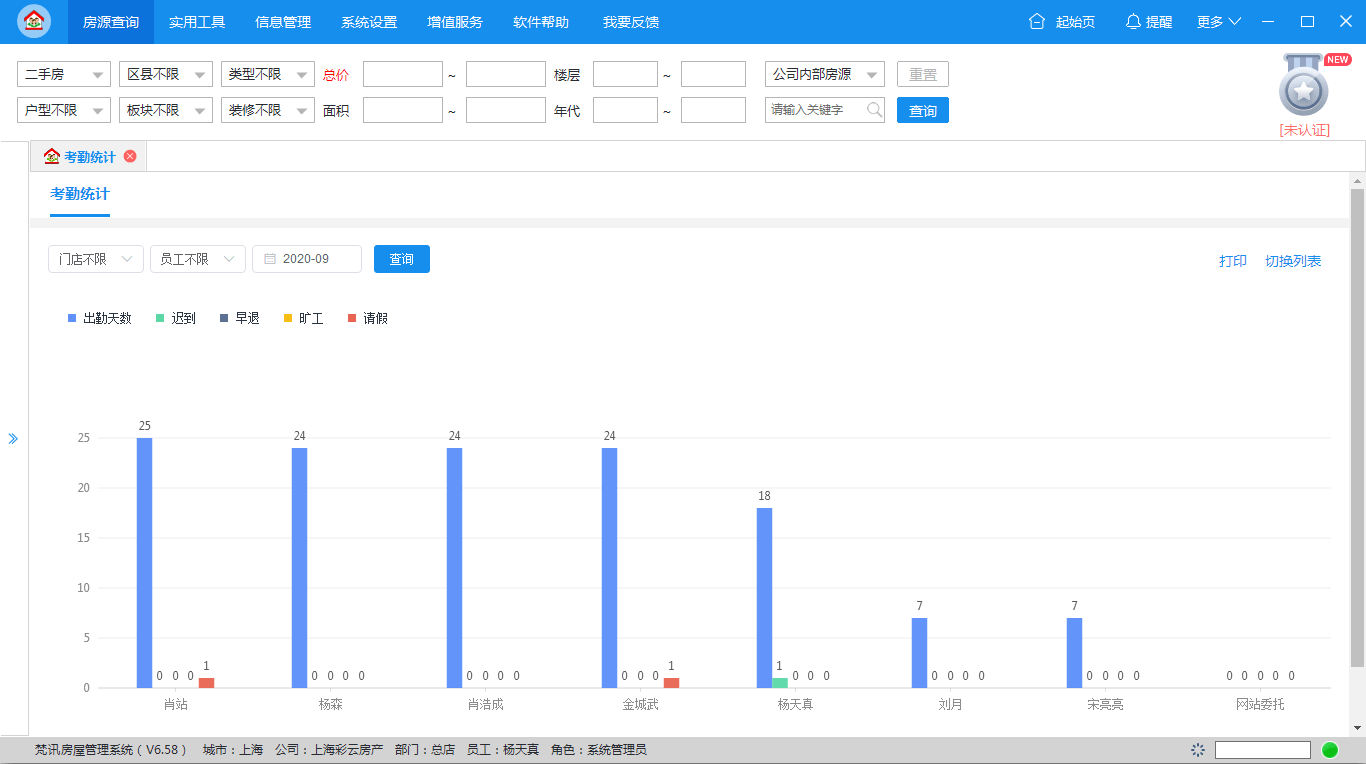
Task: Open the 软件帮助 menu
Action: 541,21
